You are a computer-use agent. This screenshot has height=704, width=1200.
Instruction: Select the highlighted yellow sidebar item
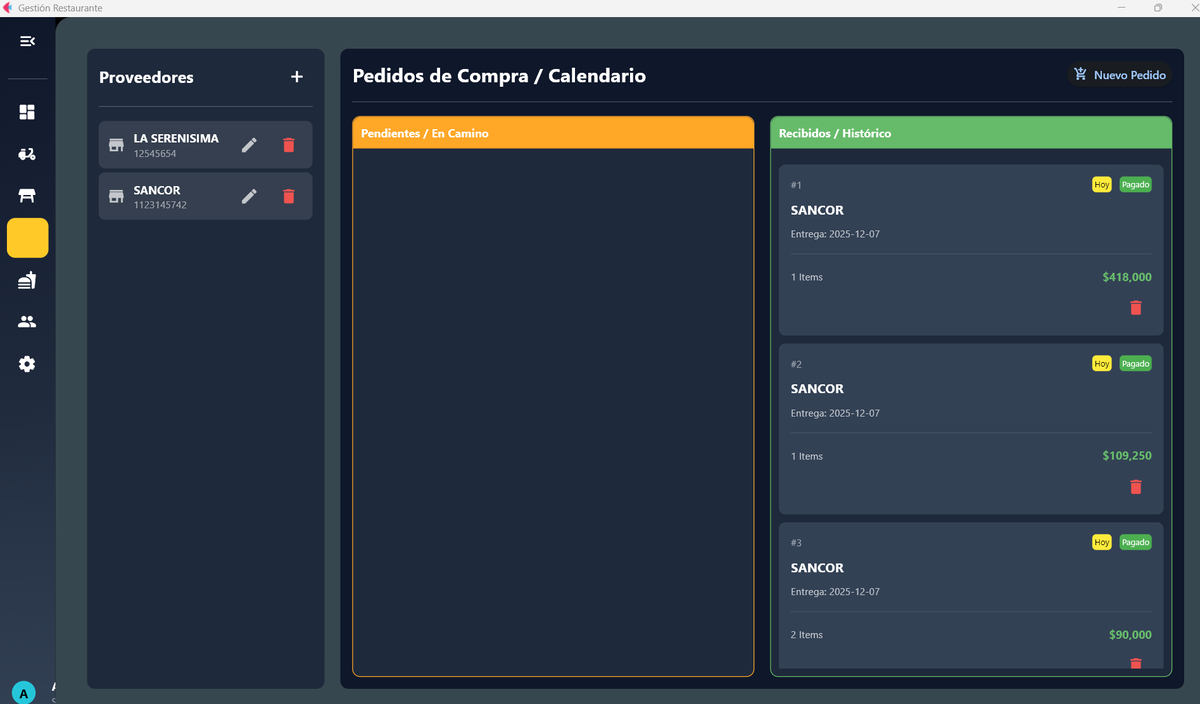(x=27, y=238)
